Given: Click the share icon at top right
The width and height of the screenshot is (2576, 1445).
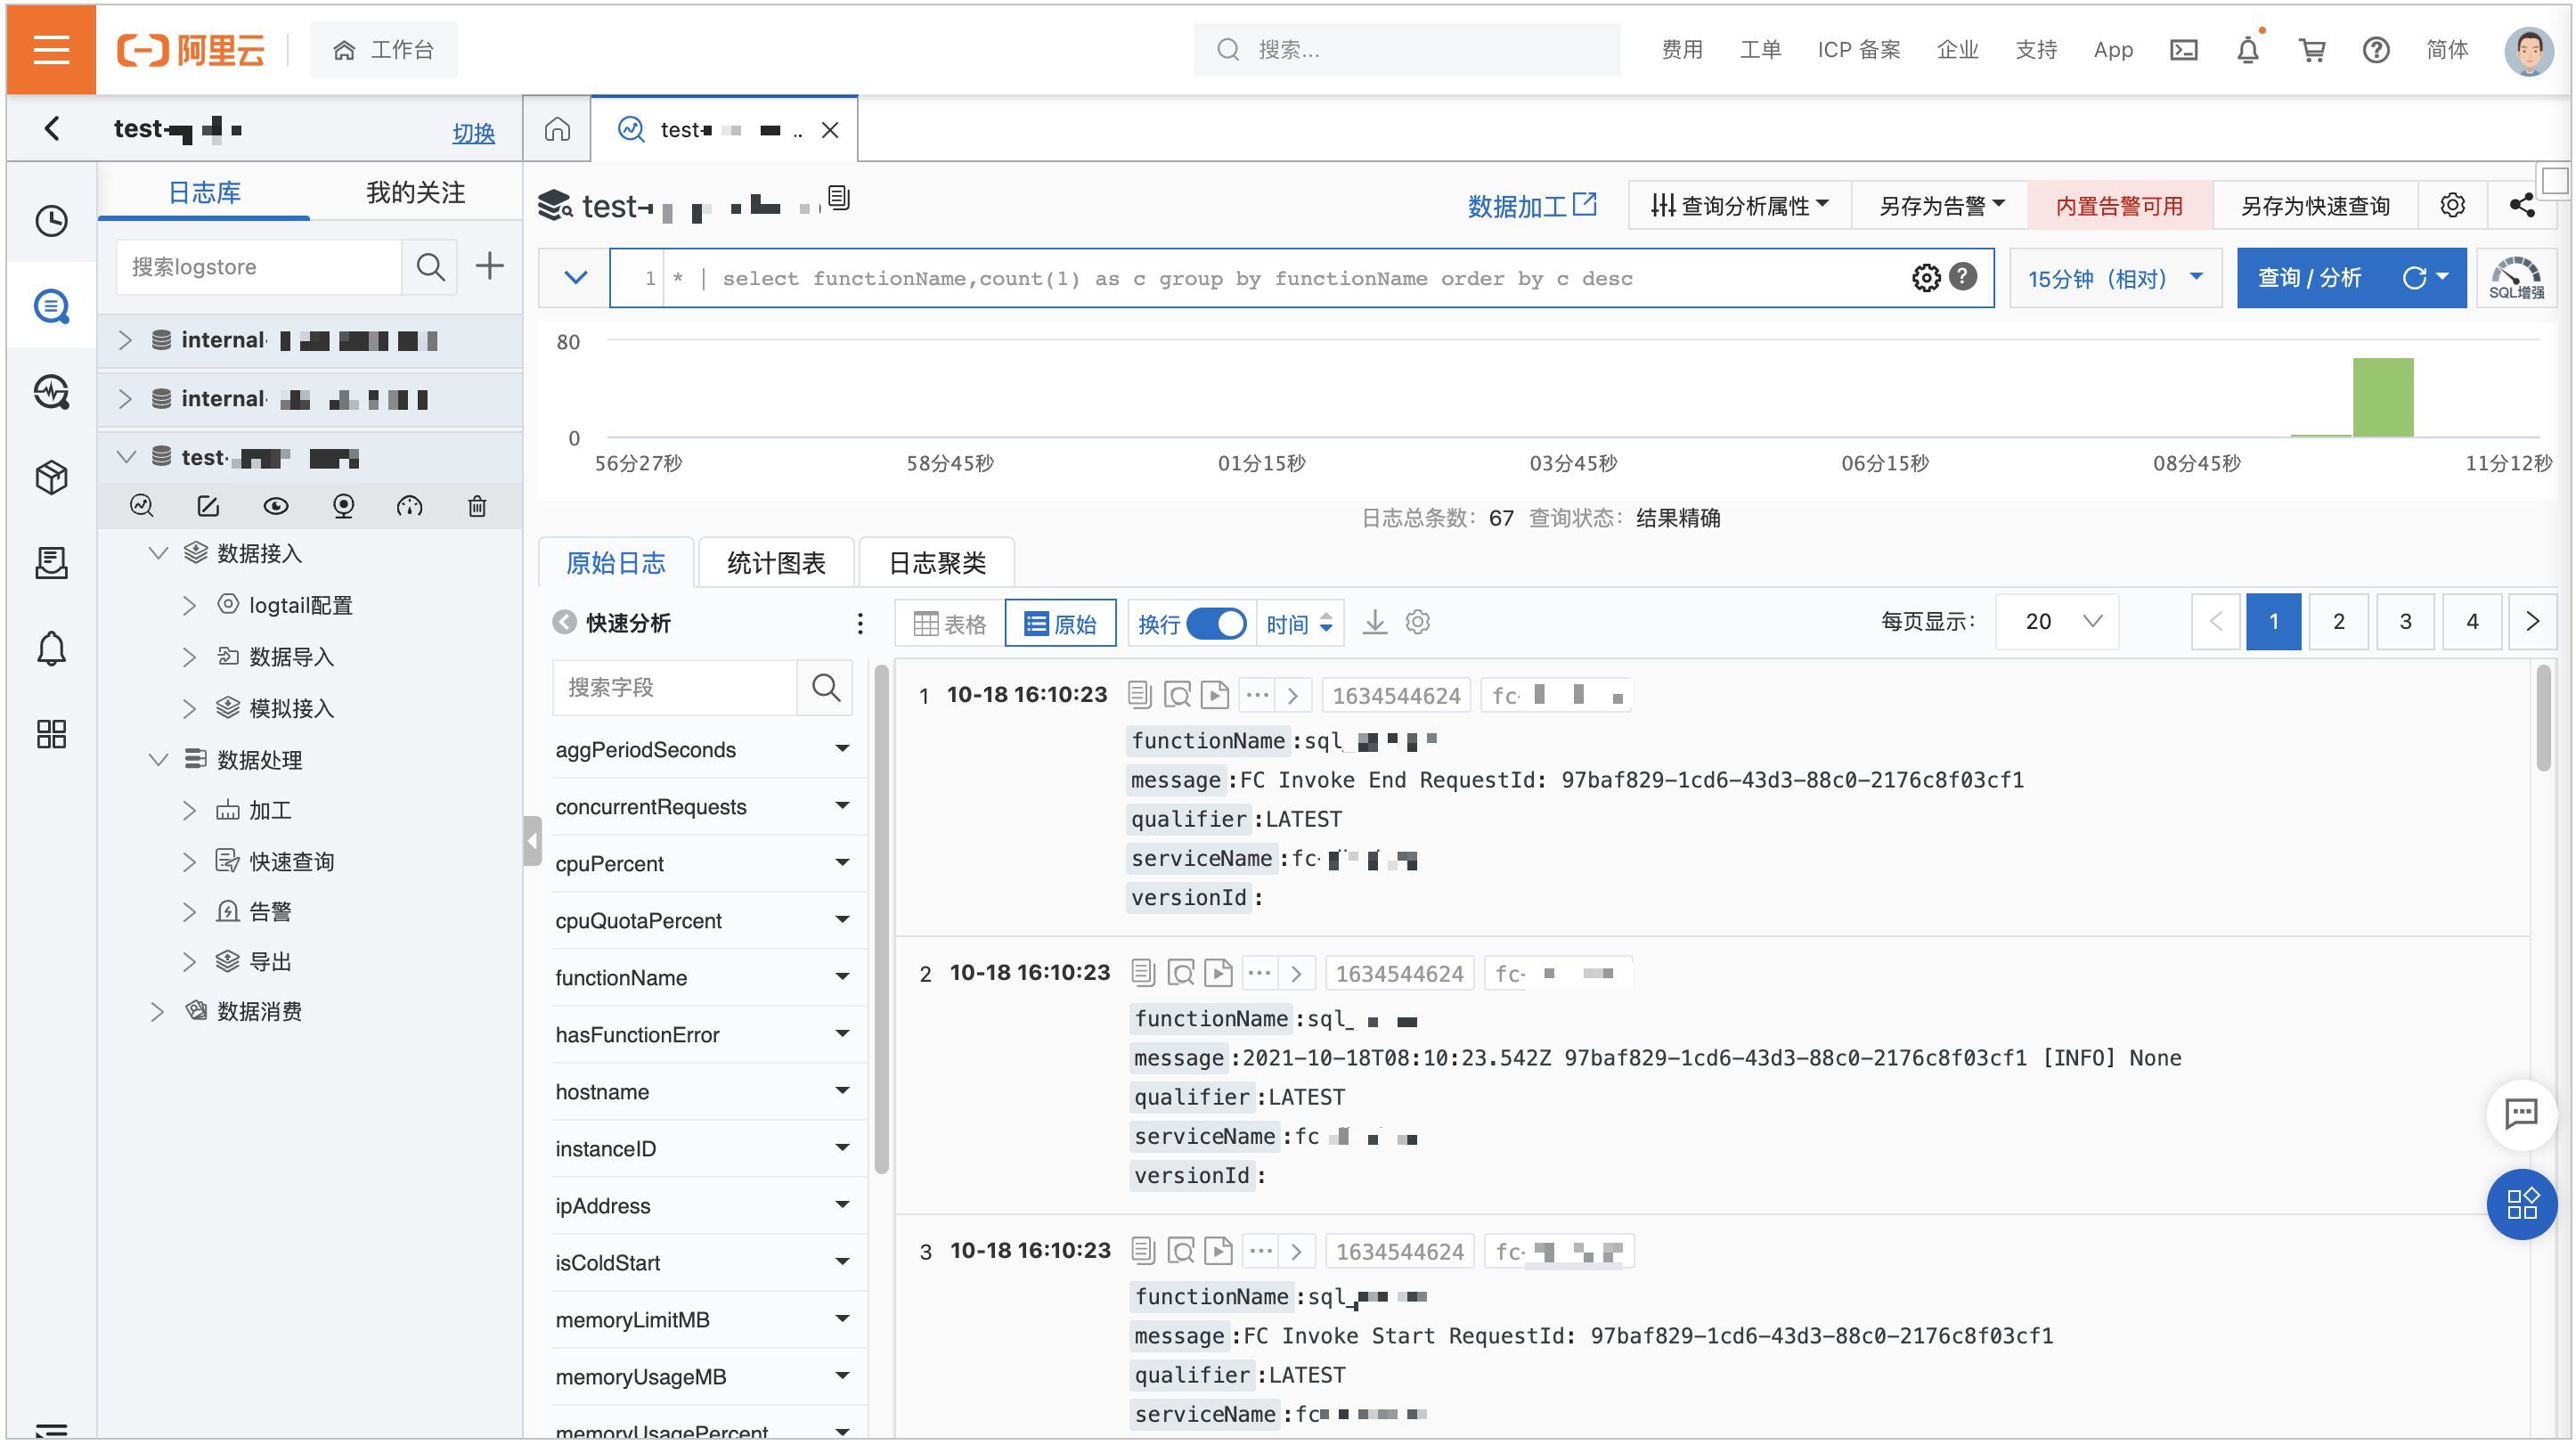Looking at the screenshot, I should click(x=2522, y=205).
